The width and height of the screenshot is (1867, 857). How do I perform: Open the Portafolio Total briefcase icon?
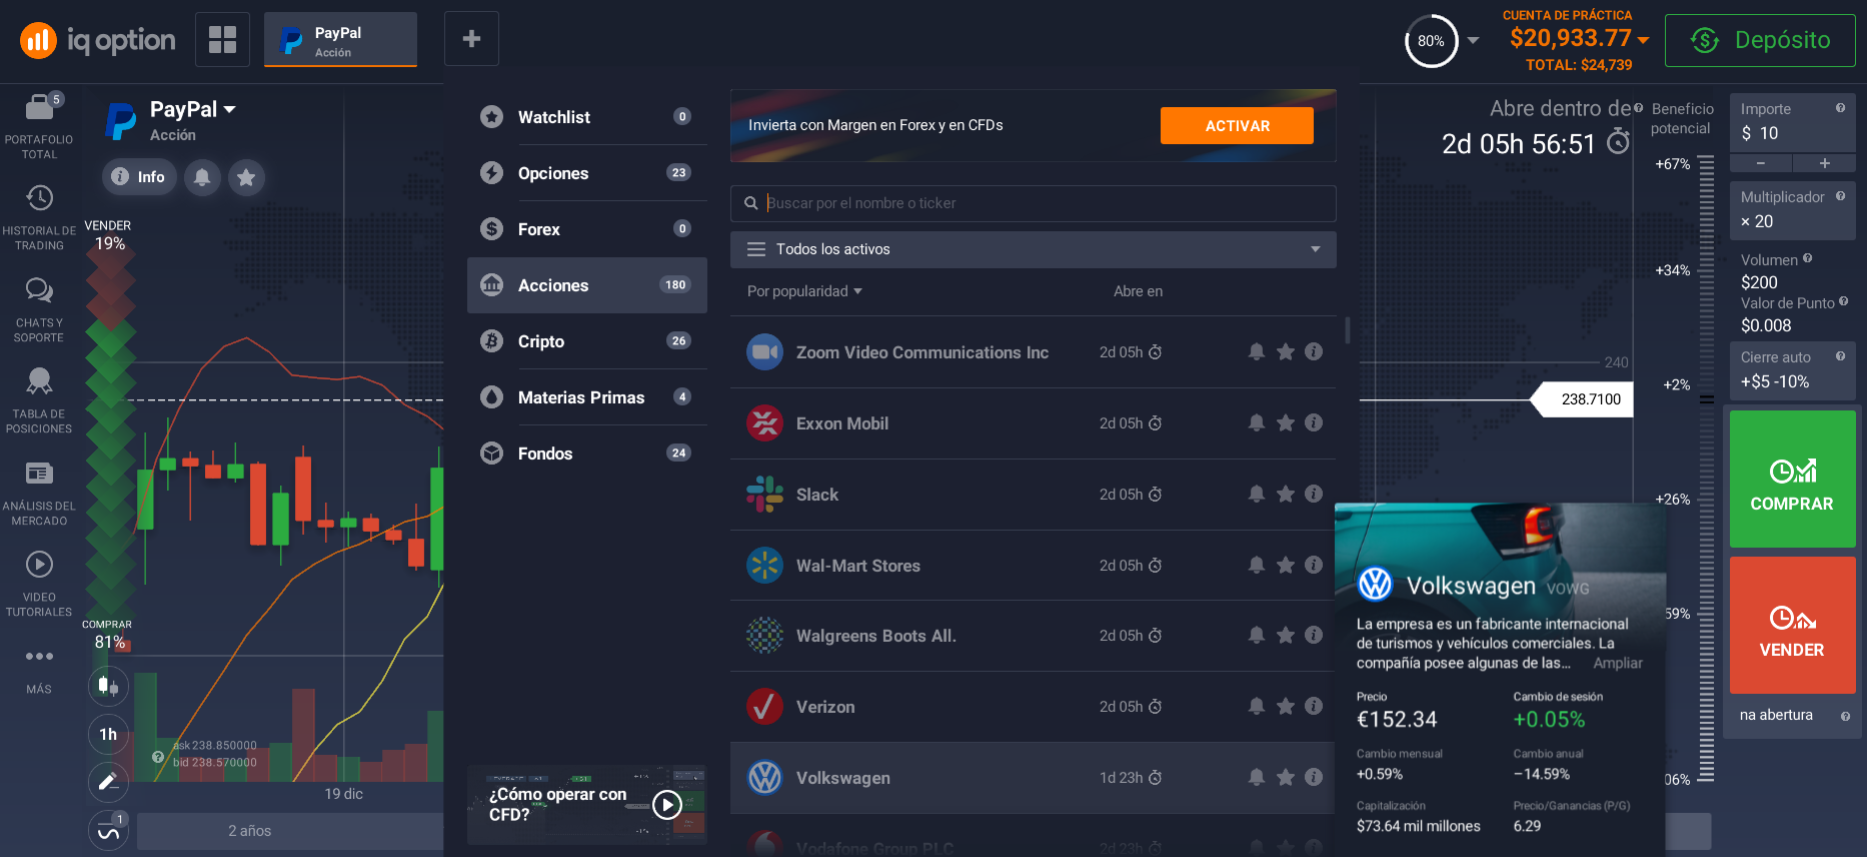(40, 107)
